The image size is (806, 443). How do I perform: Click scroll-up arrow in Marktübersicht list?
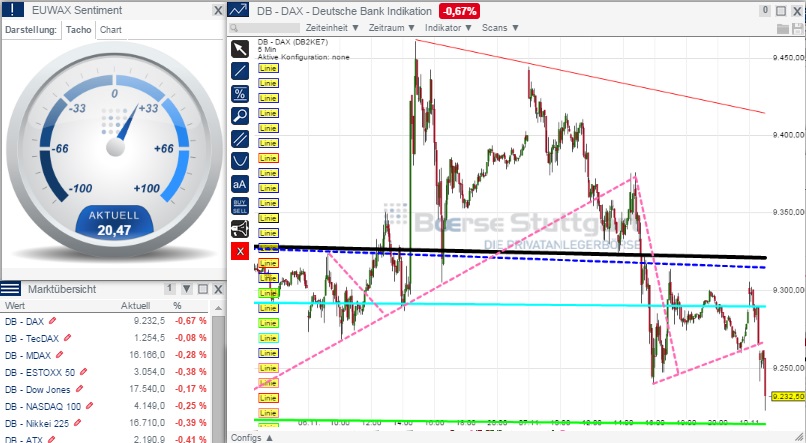(218, 308)
